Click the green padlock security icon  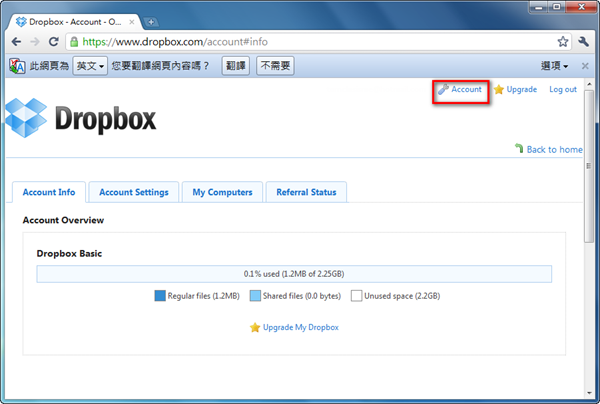click(74, 42)
